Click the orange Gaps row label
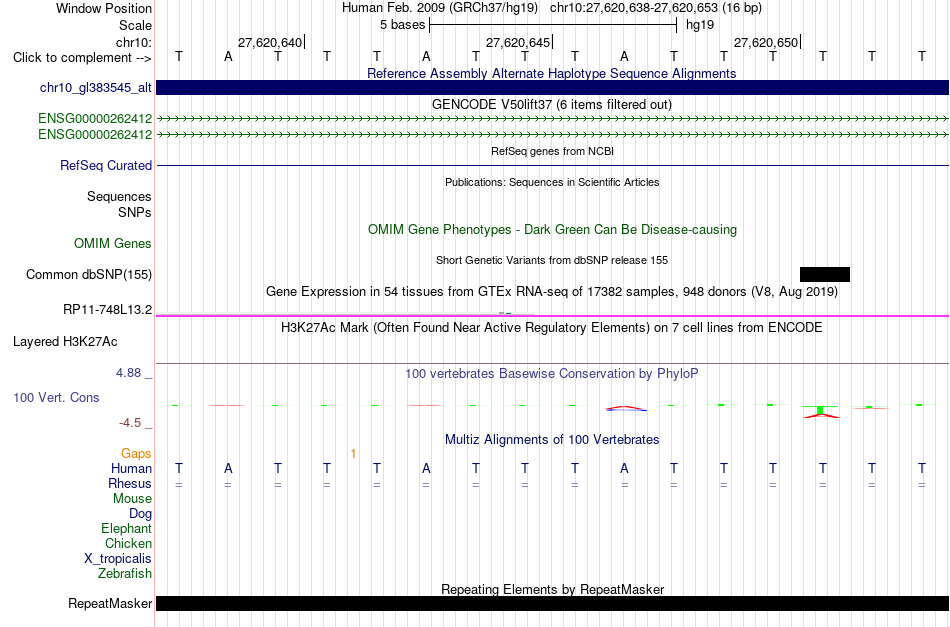 [136, 454]
